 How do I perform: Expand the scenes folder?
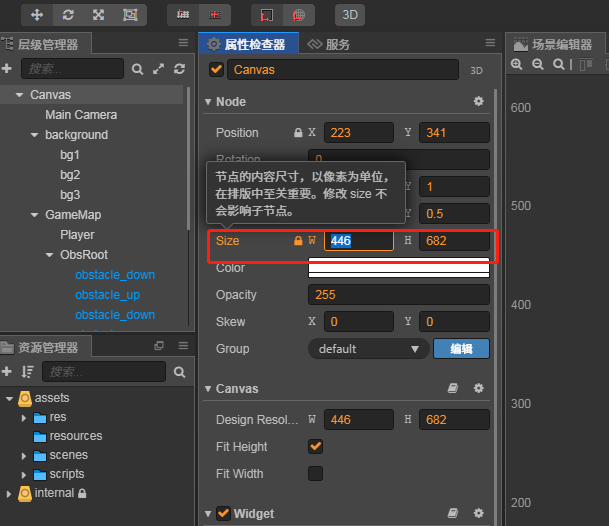click(x=24, y=456)
